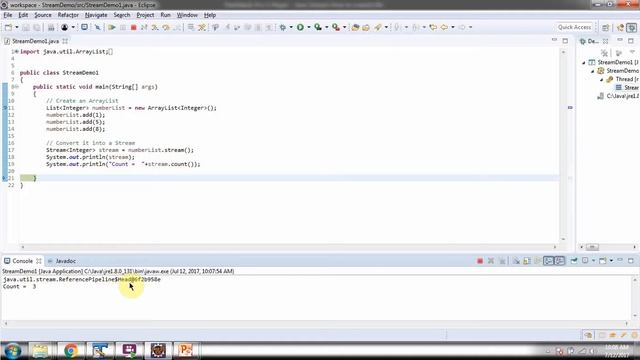The height and width of the screenshot is (360, 640).
Task: Select the StreamDemo1.java editor tab
Action: tap(35, 41)
